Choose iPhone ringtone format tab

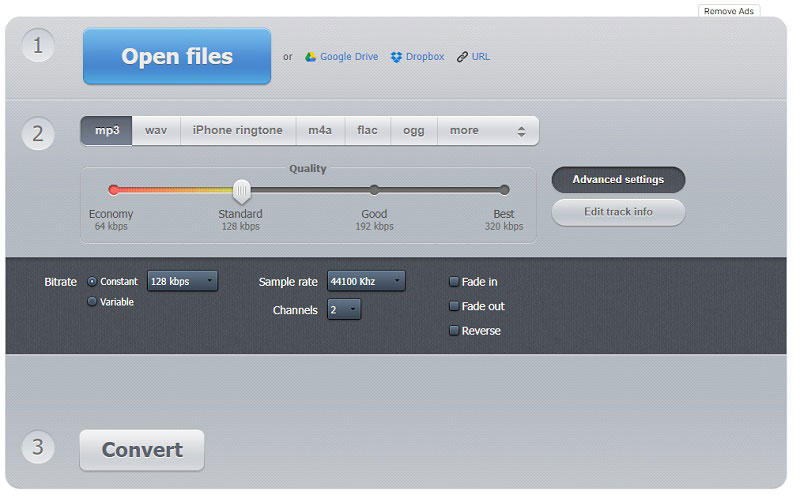[x=238, y=131]
